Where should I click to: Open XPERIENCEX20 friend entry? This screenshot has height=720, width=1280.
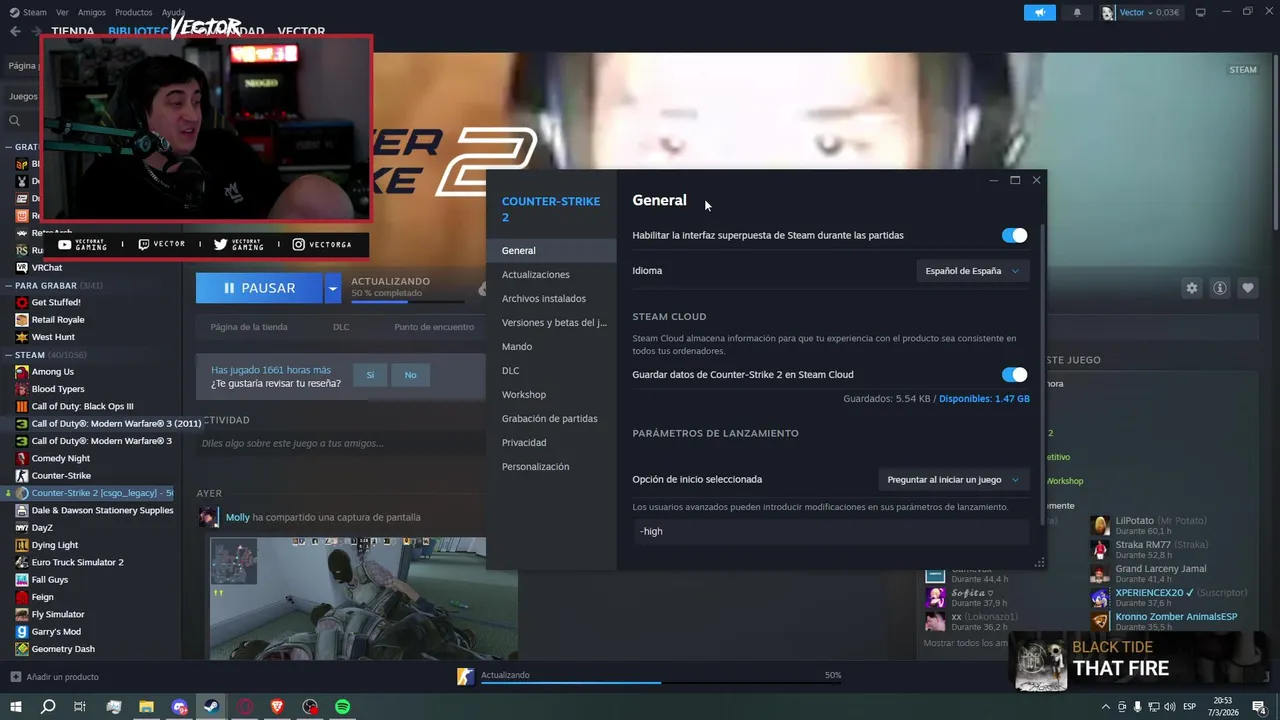(1170, 598)
